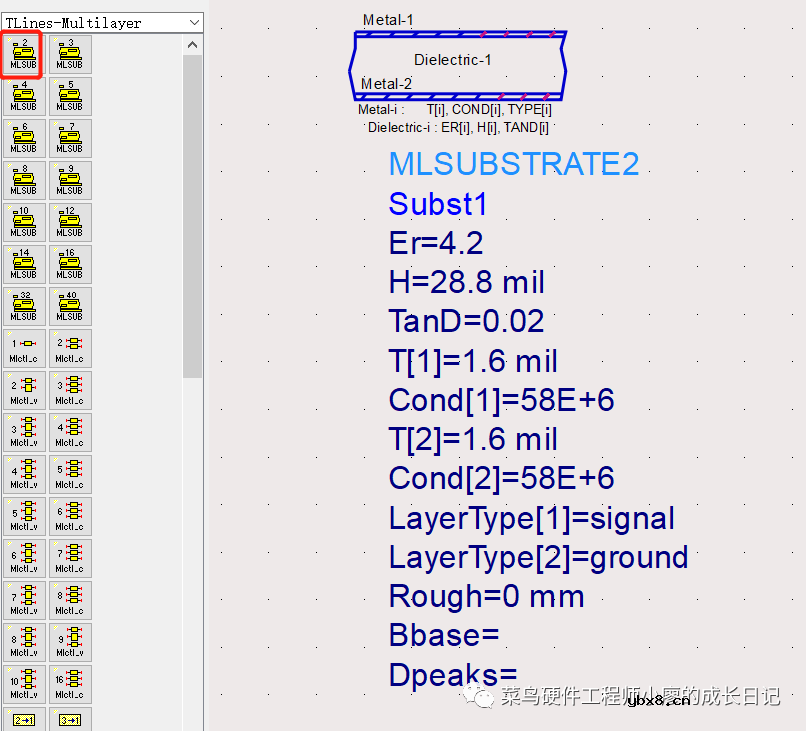
Task: Select the 16-line Mlctl_c component
Action: tap(69, 684)
